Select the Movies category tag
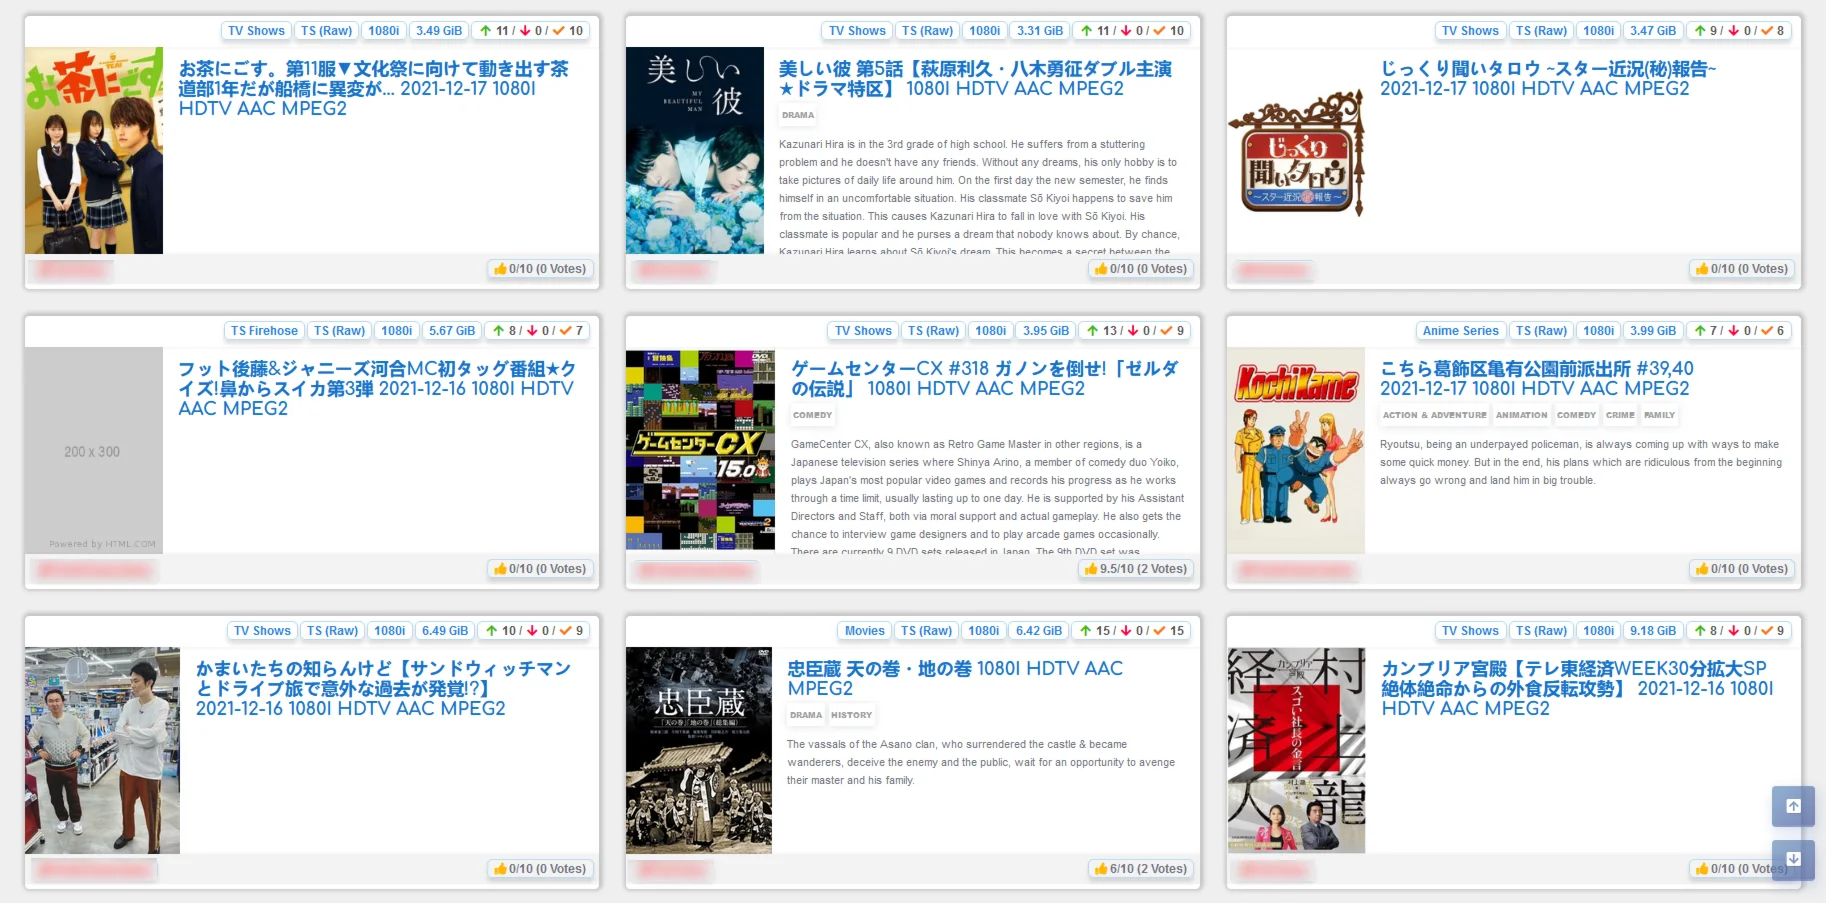This screenshot has height=903, width=1826. click(x=864, y=631)
